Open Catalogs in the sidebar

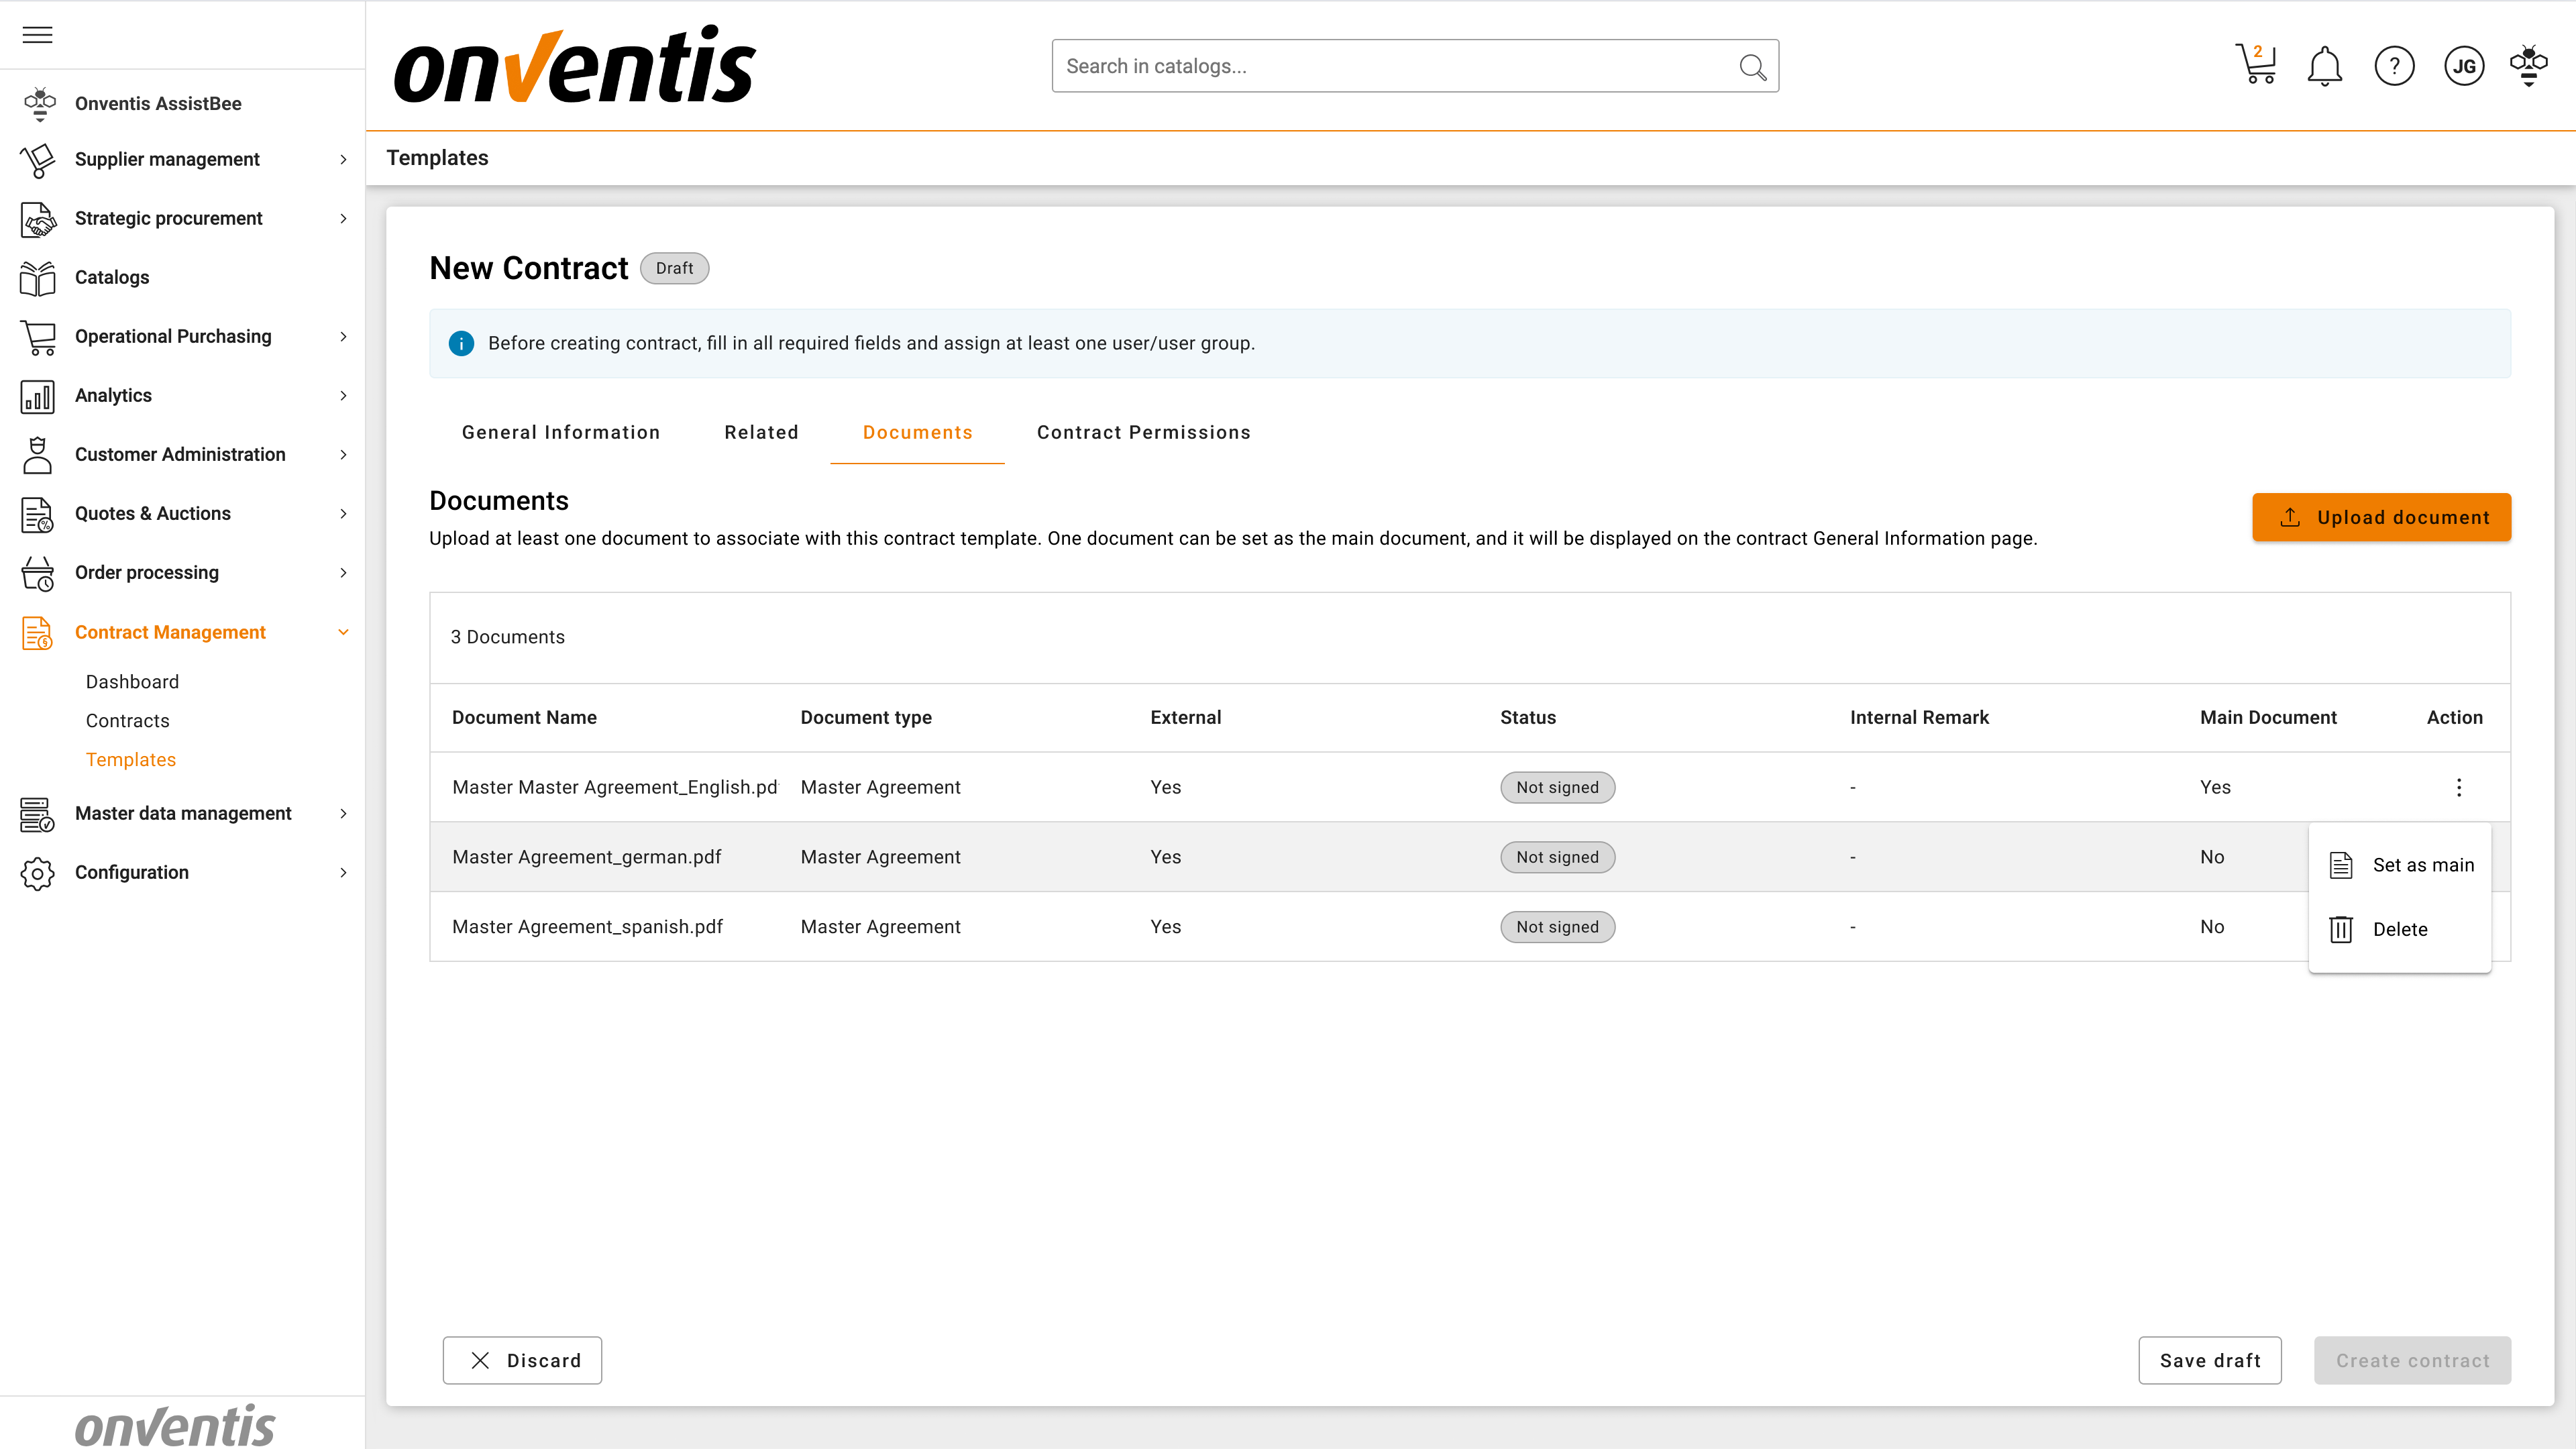coord(112,277)
